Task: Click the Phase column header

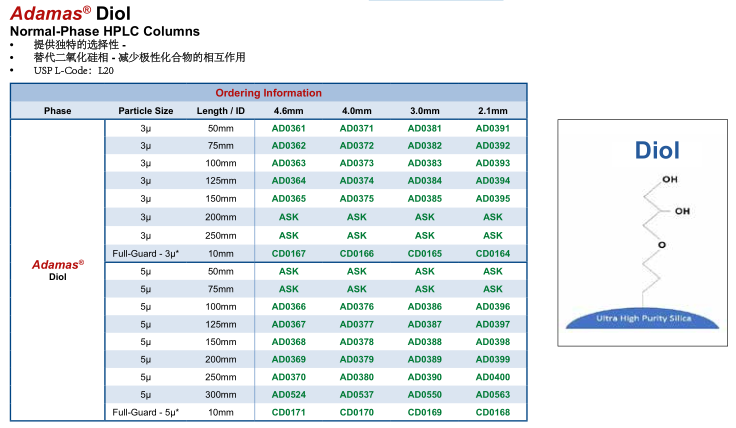Action: tap(57, 111)
